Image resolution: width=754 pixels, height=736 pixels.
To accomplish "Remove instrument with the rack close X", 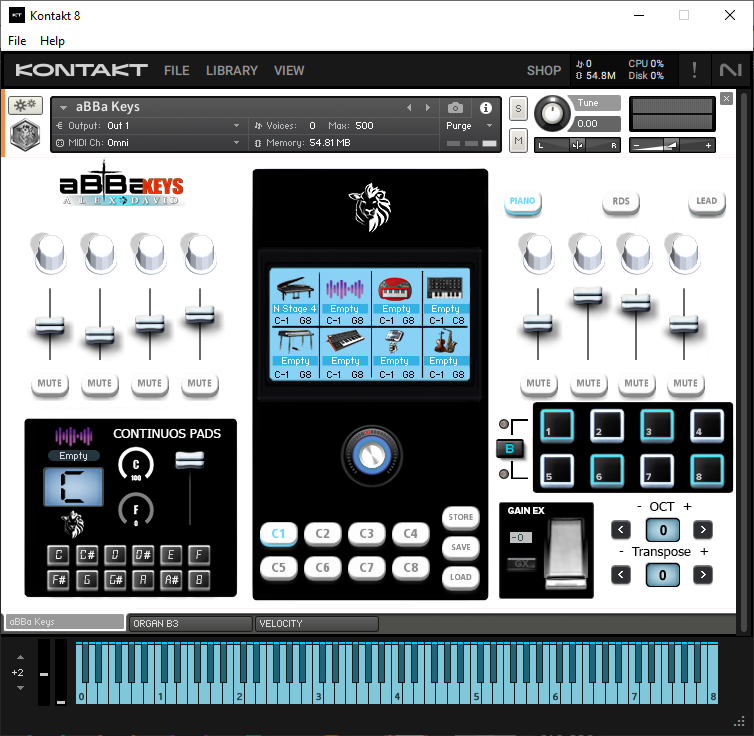I will (726, 99).
